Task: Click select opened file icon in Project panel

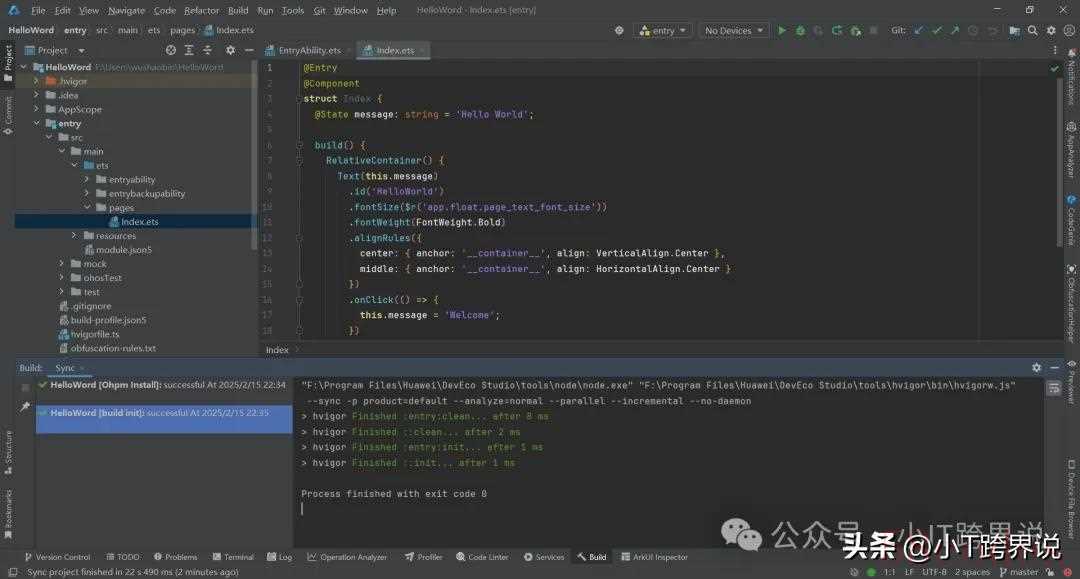Action: tap(171, 50)
